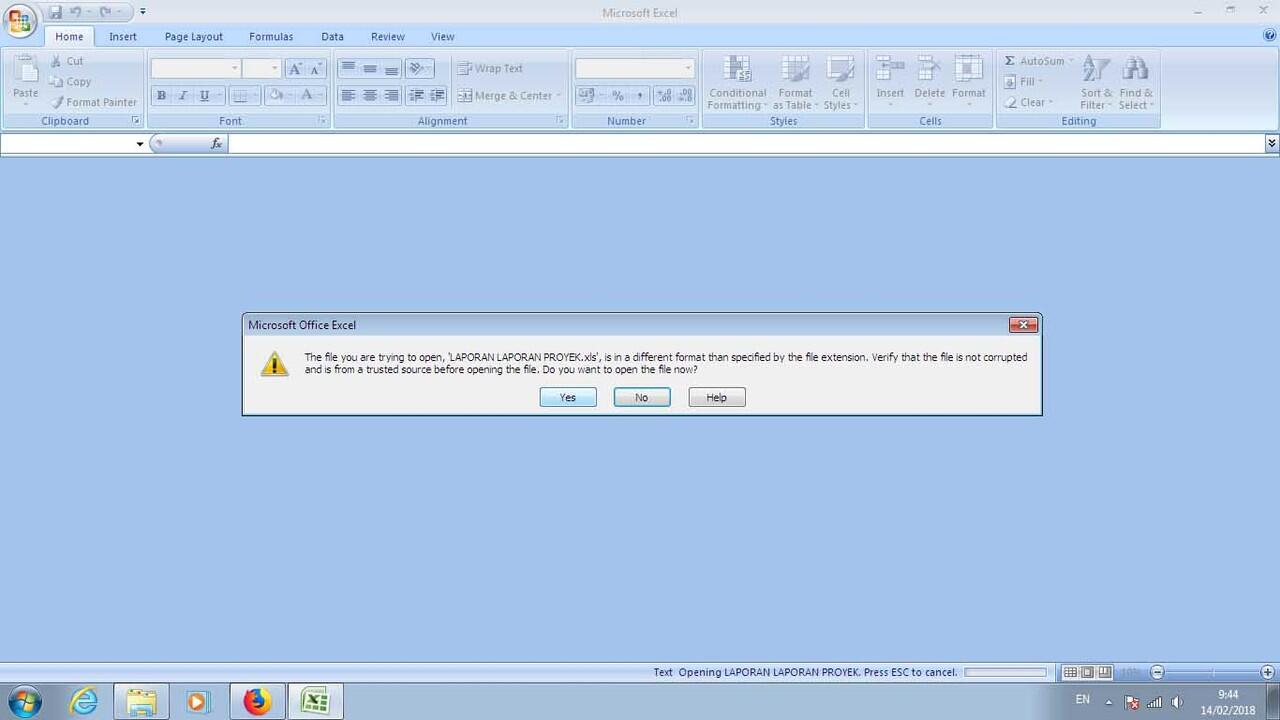Toggle Top Align
1280x720 pixels.
[348, 69]
